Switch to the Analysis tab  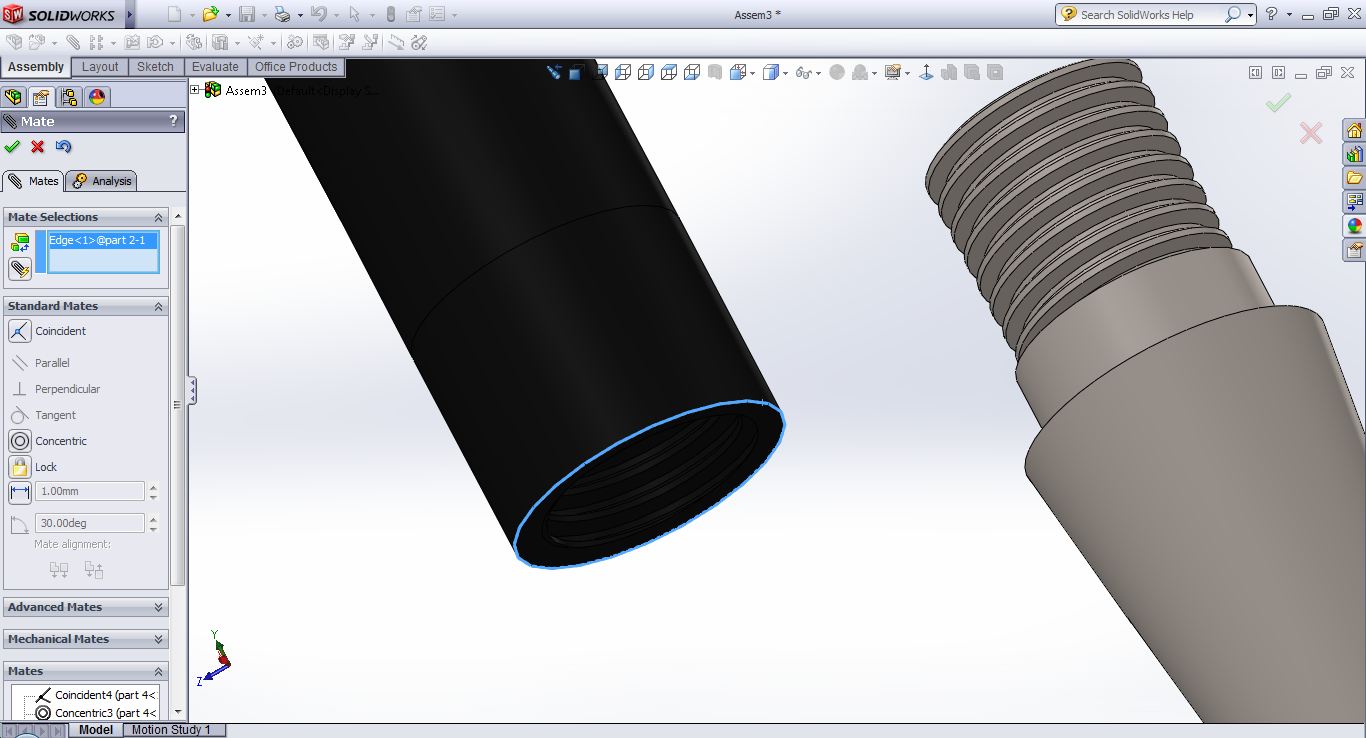click(102, 181)
